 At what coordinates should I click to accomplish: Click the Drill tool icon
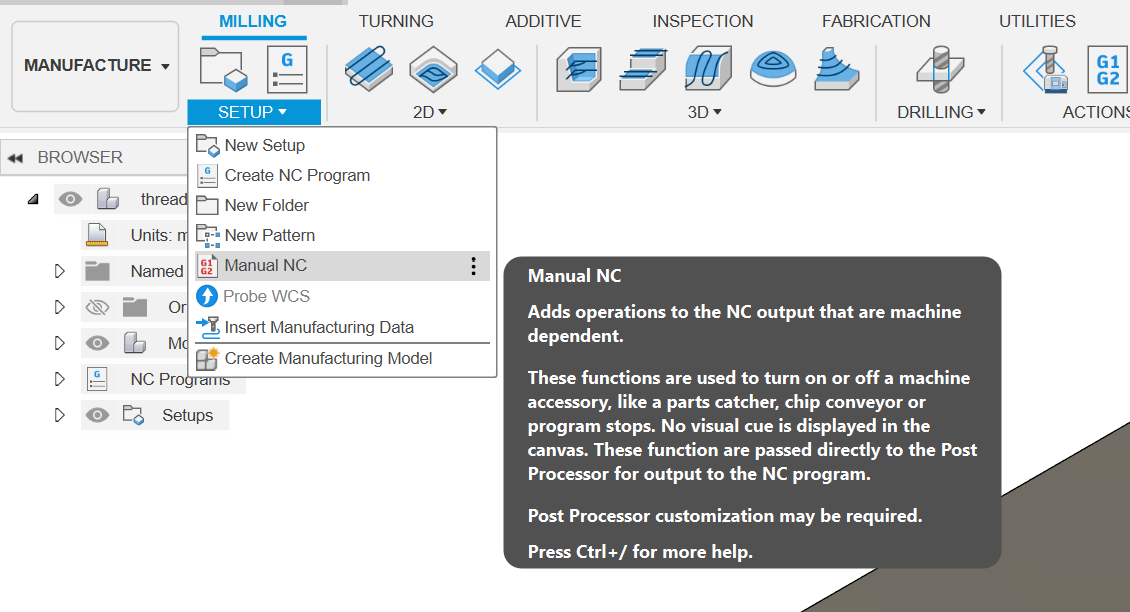coord(940,68)
